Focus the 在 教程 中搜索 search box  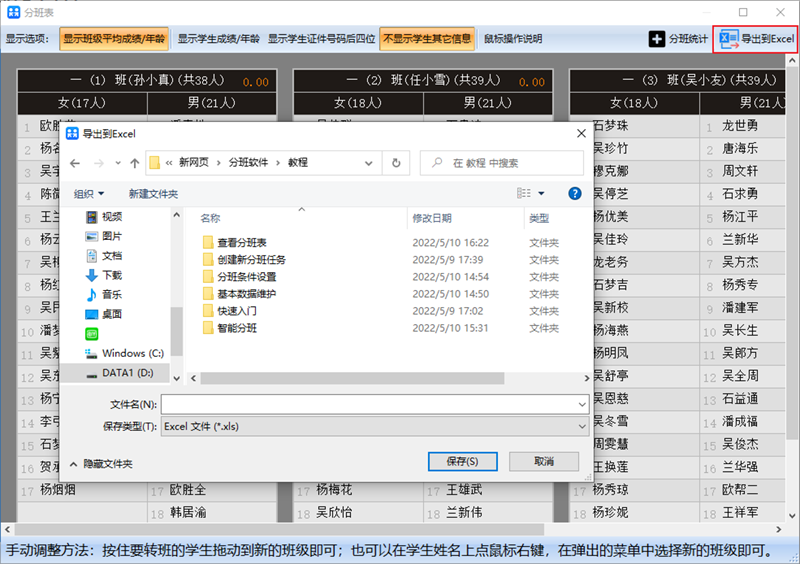click(x=502, y=163)
